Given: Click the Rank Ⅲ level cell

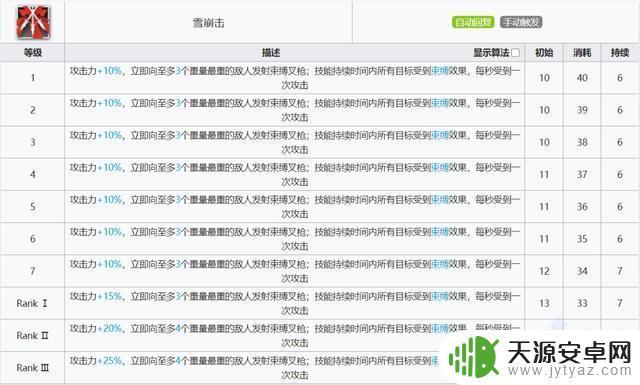Looking at the screenshot, I should click(33, 368).
